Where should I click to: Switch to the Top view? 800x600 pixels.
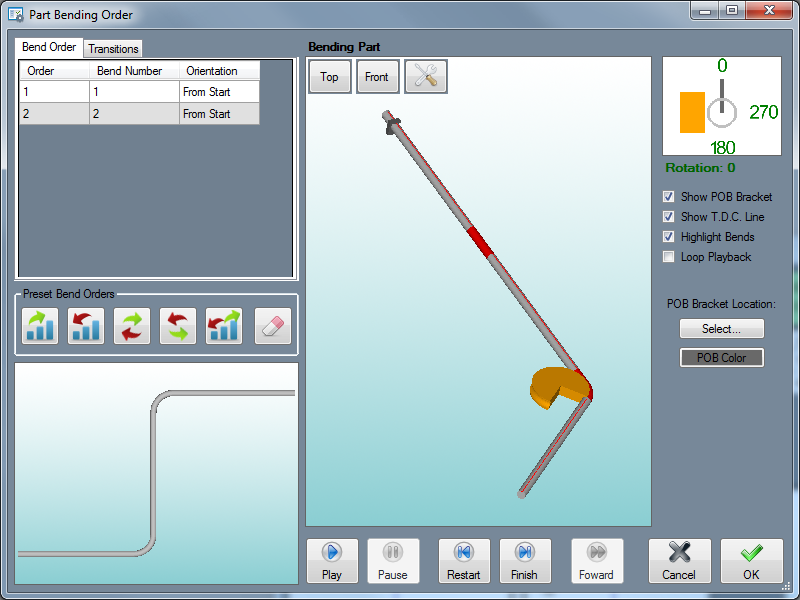[x=329, y=77]
